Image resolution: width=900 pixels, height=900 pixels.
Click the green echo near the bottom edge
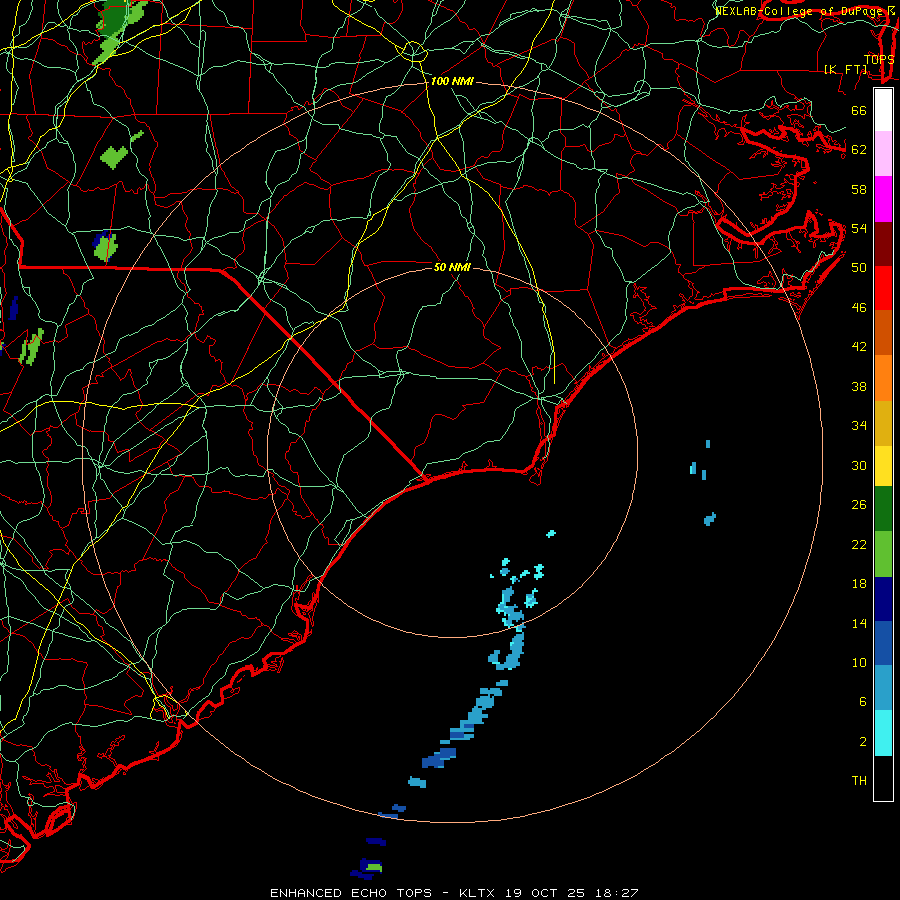(x=374, y=866)
